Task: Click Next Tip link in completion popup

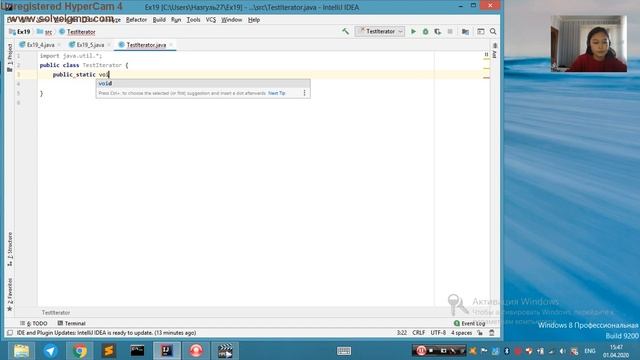Action: tap(276, 93)
